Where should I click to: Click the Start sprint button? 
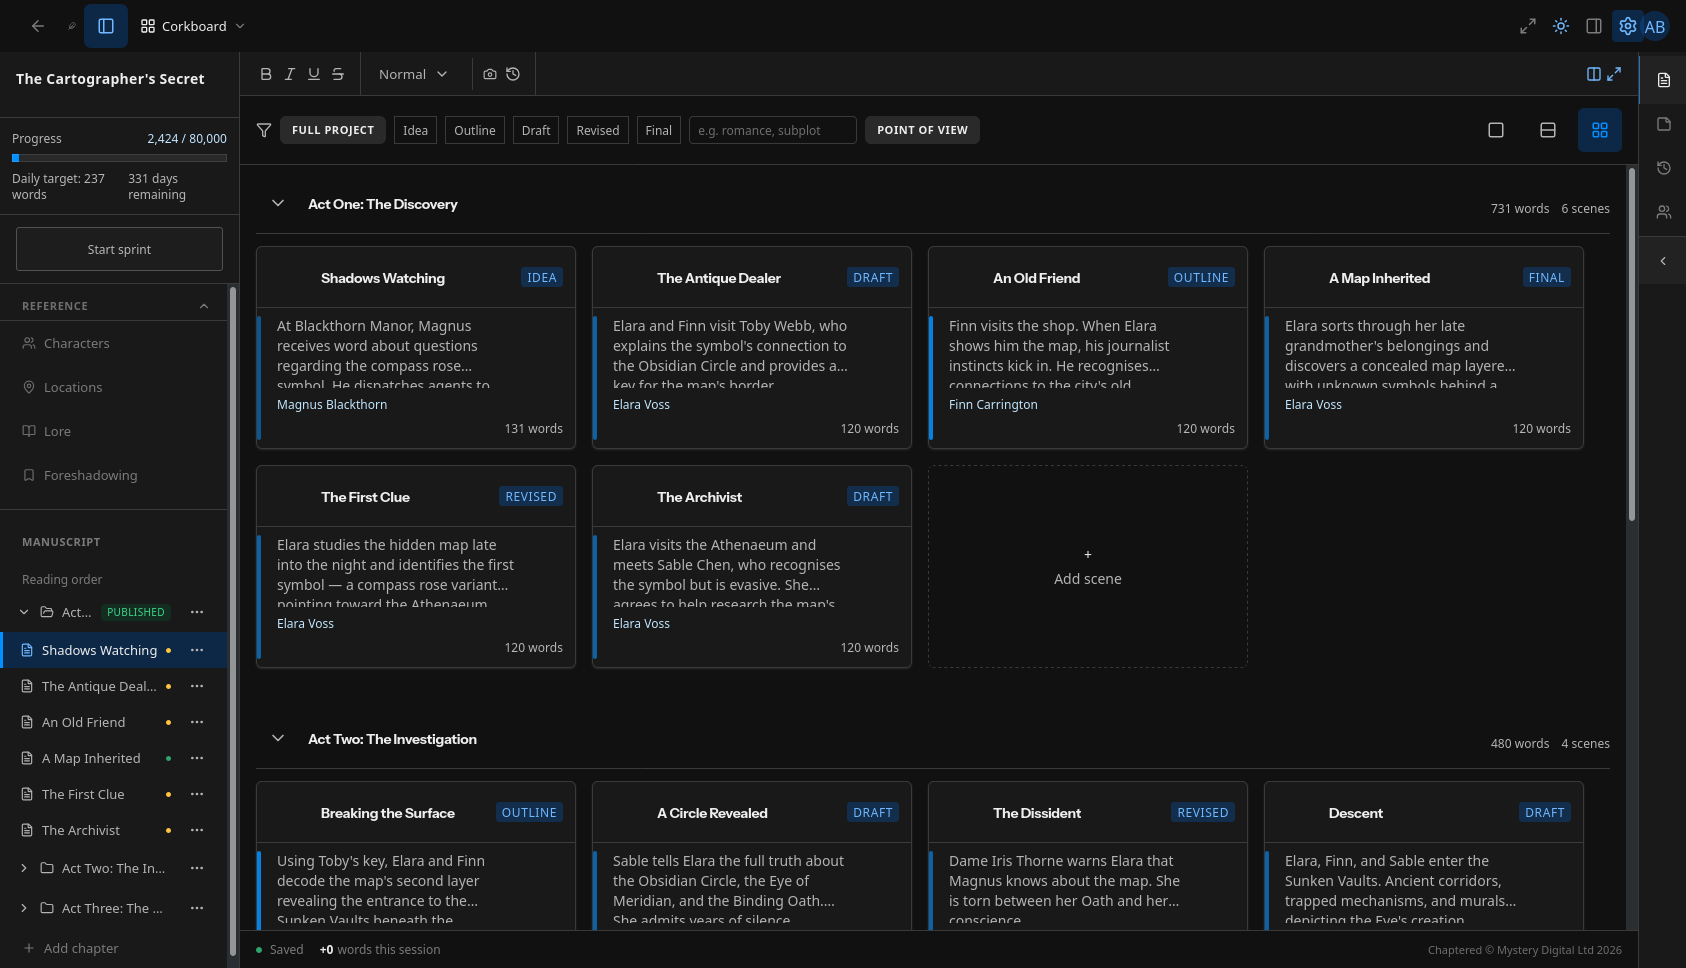tap(119, 249)
